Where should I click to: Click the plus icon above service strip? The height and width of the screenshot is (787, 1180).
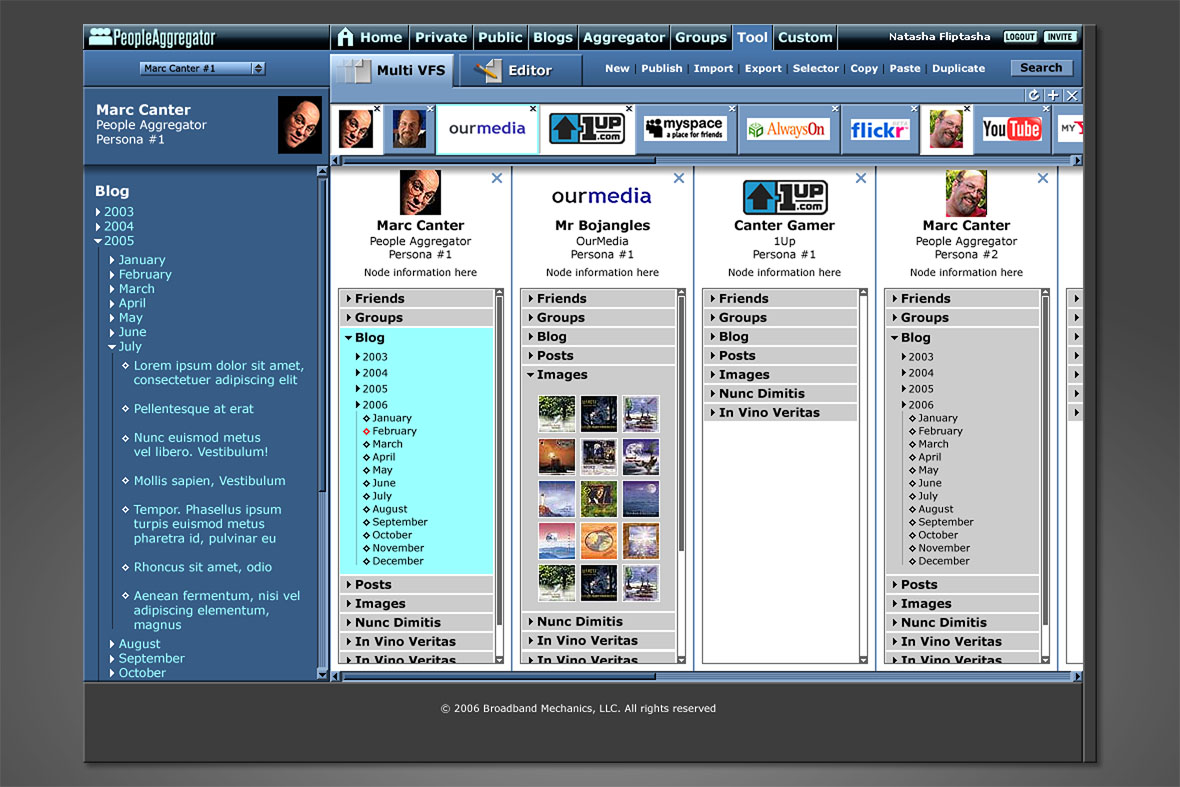coord(1053,95)
